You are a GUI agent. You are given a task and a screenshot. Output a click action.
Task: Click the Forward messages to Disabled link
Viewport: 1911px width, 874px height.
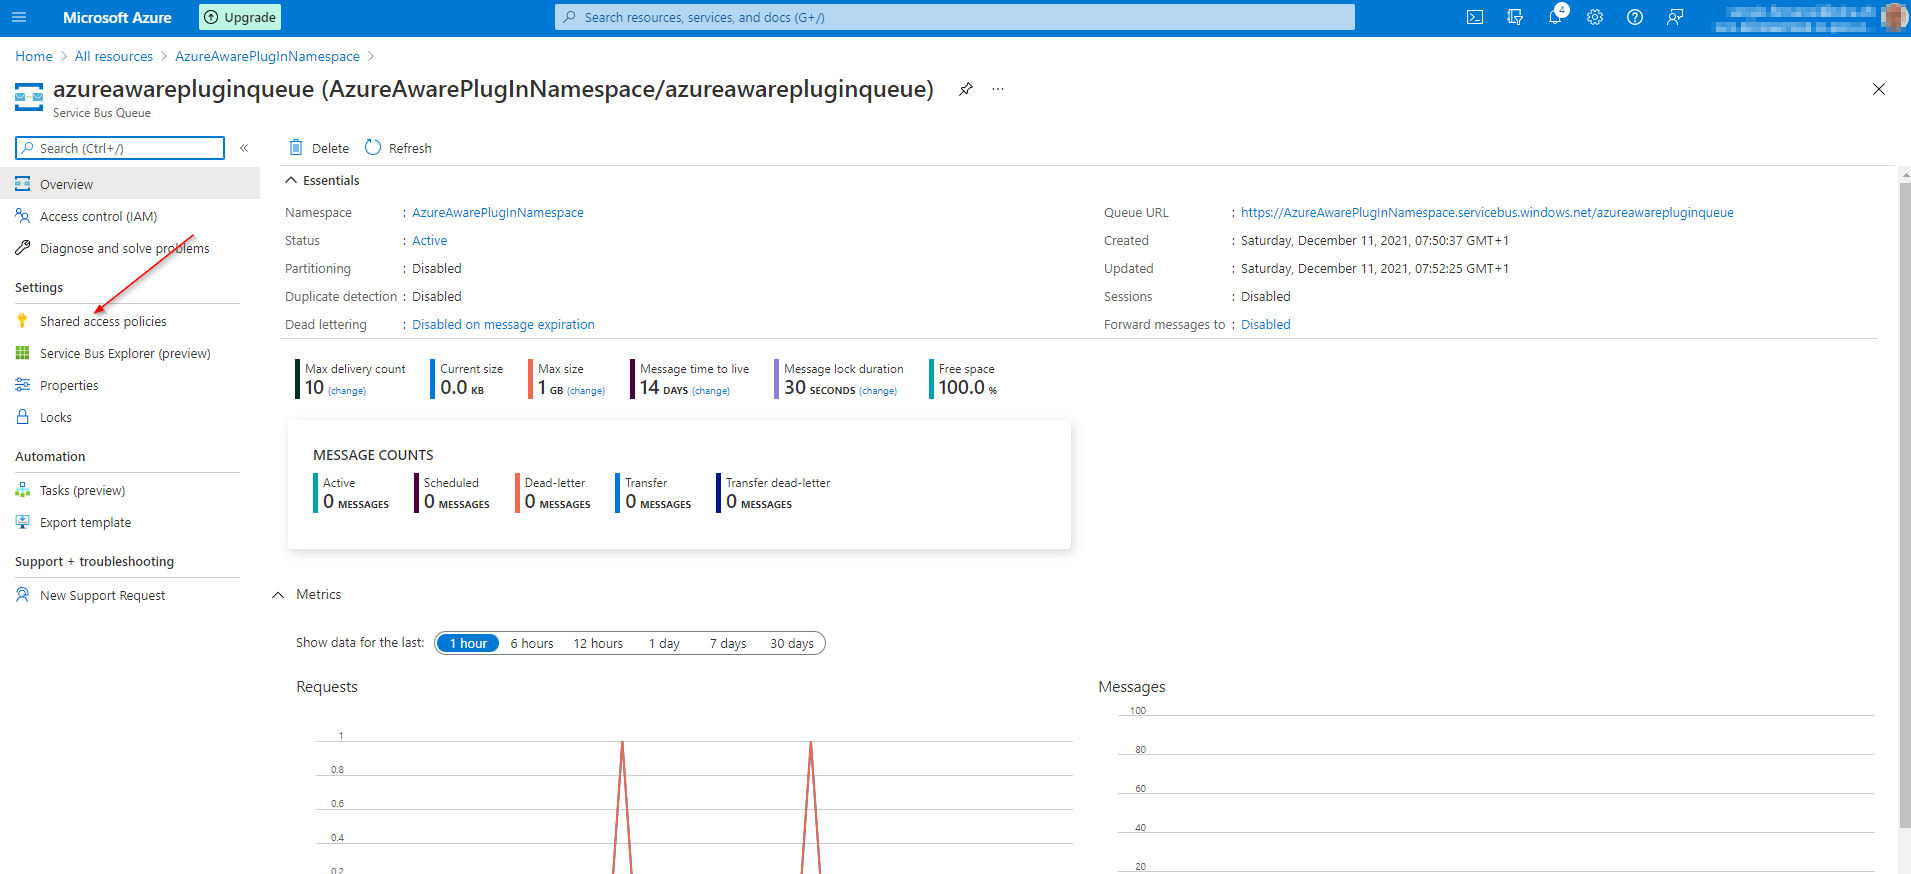(1266, 324)
